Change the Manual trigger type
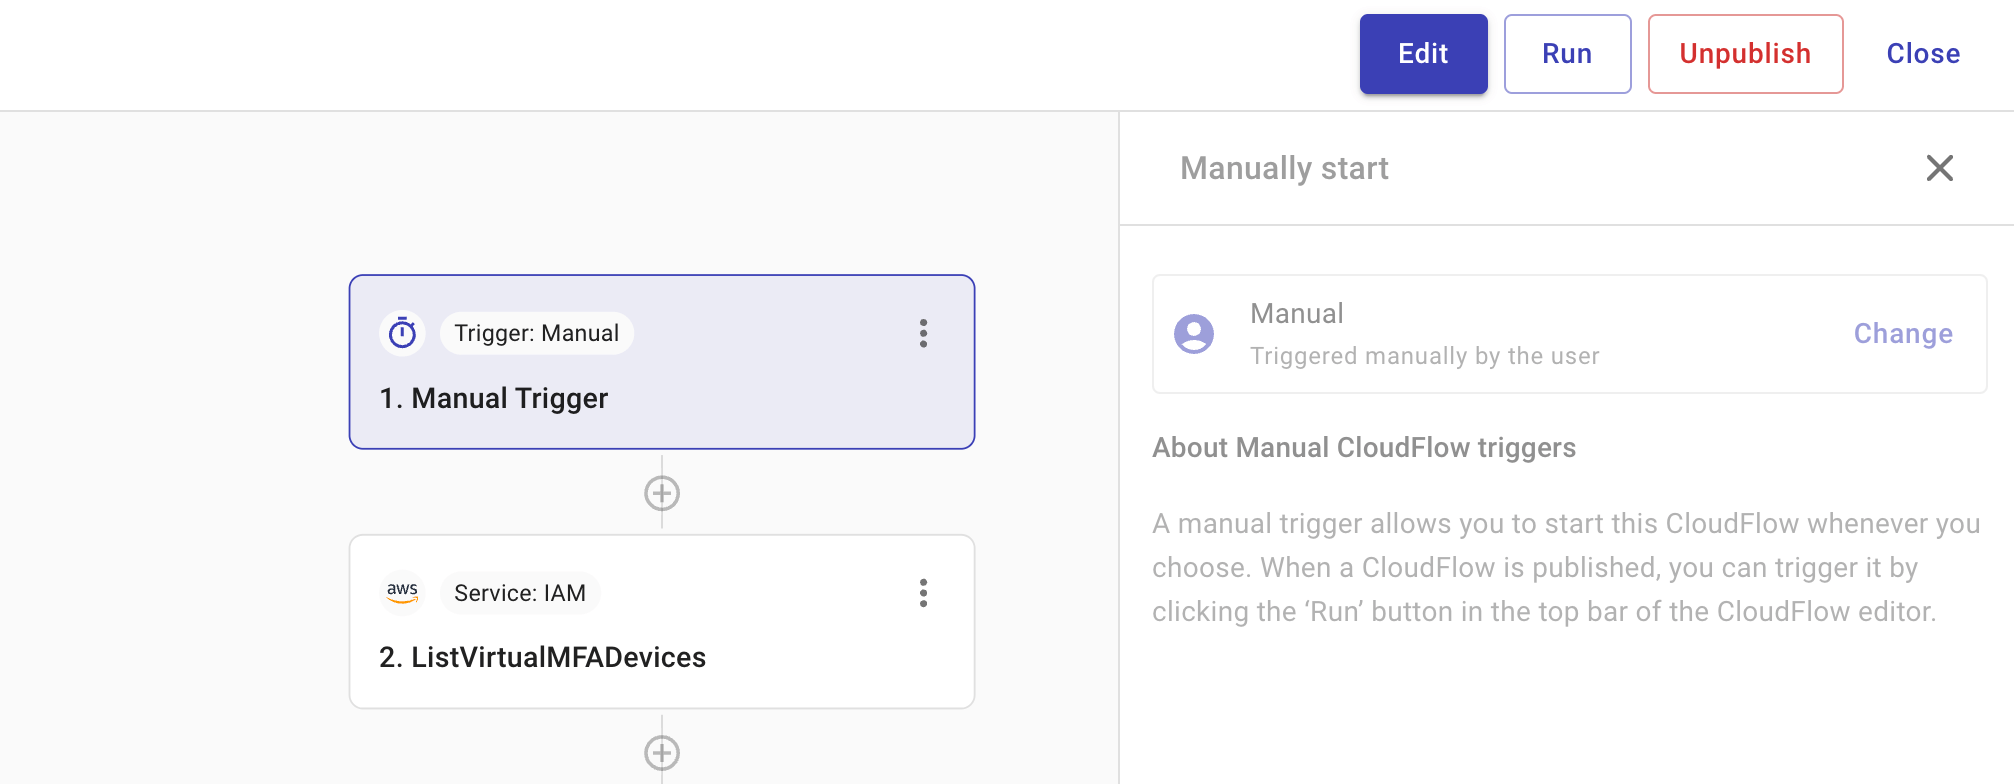This screenshot has height=784, width=2014. (1903, 334)
